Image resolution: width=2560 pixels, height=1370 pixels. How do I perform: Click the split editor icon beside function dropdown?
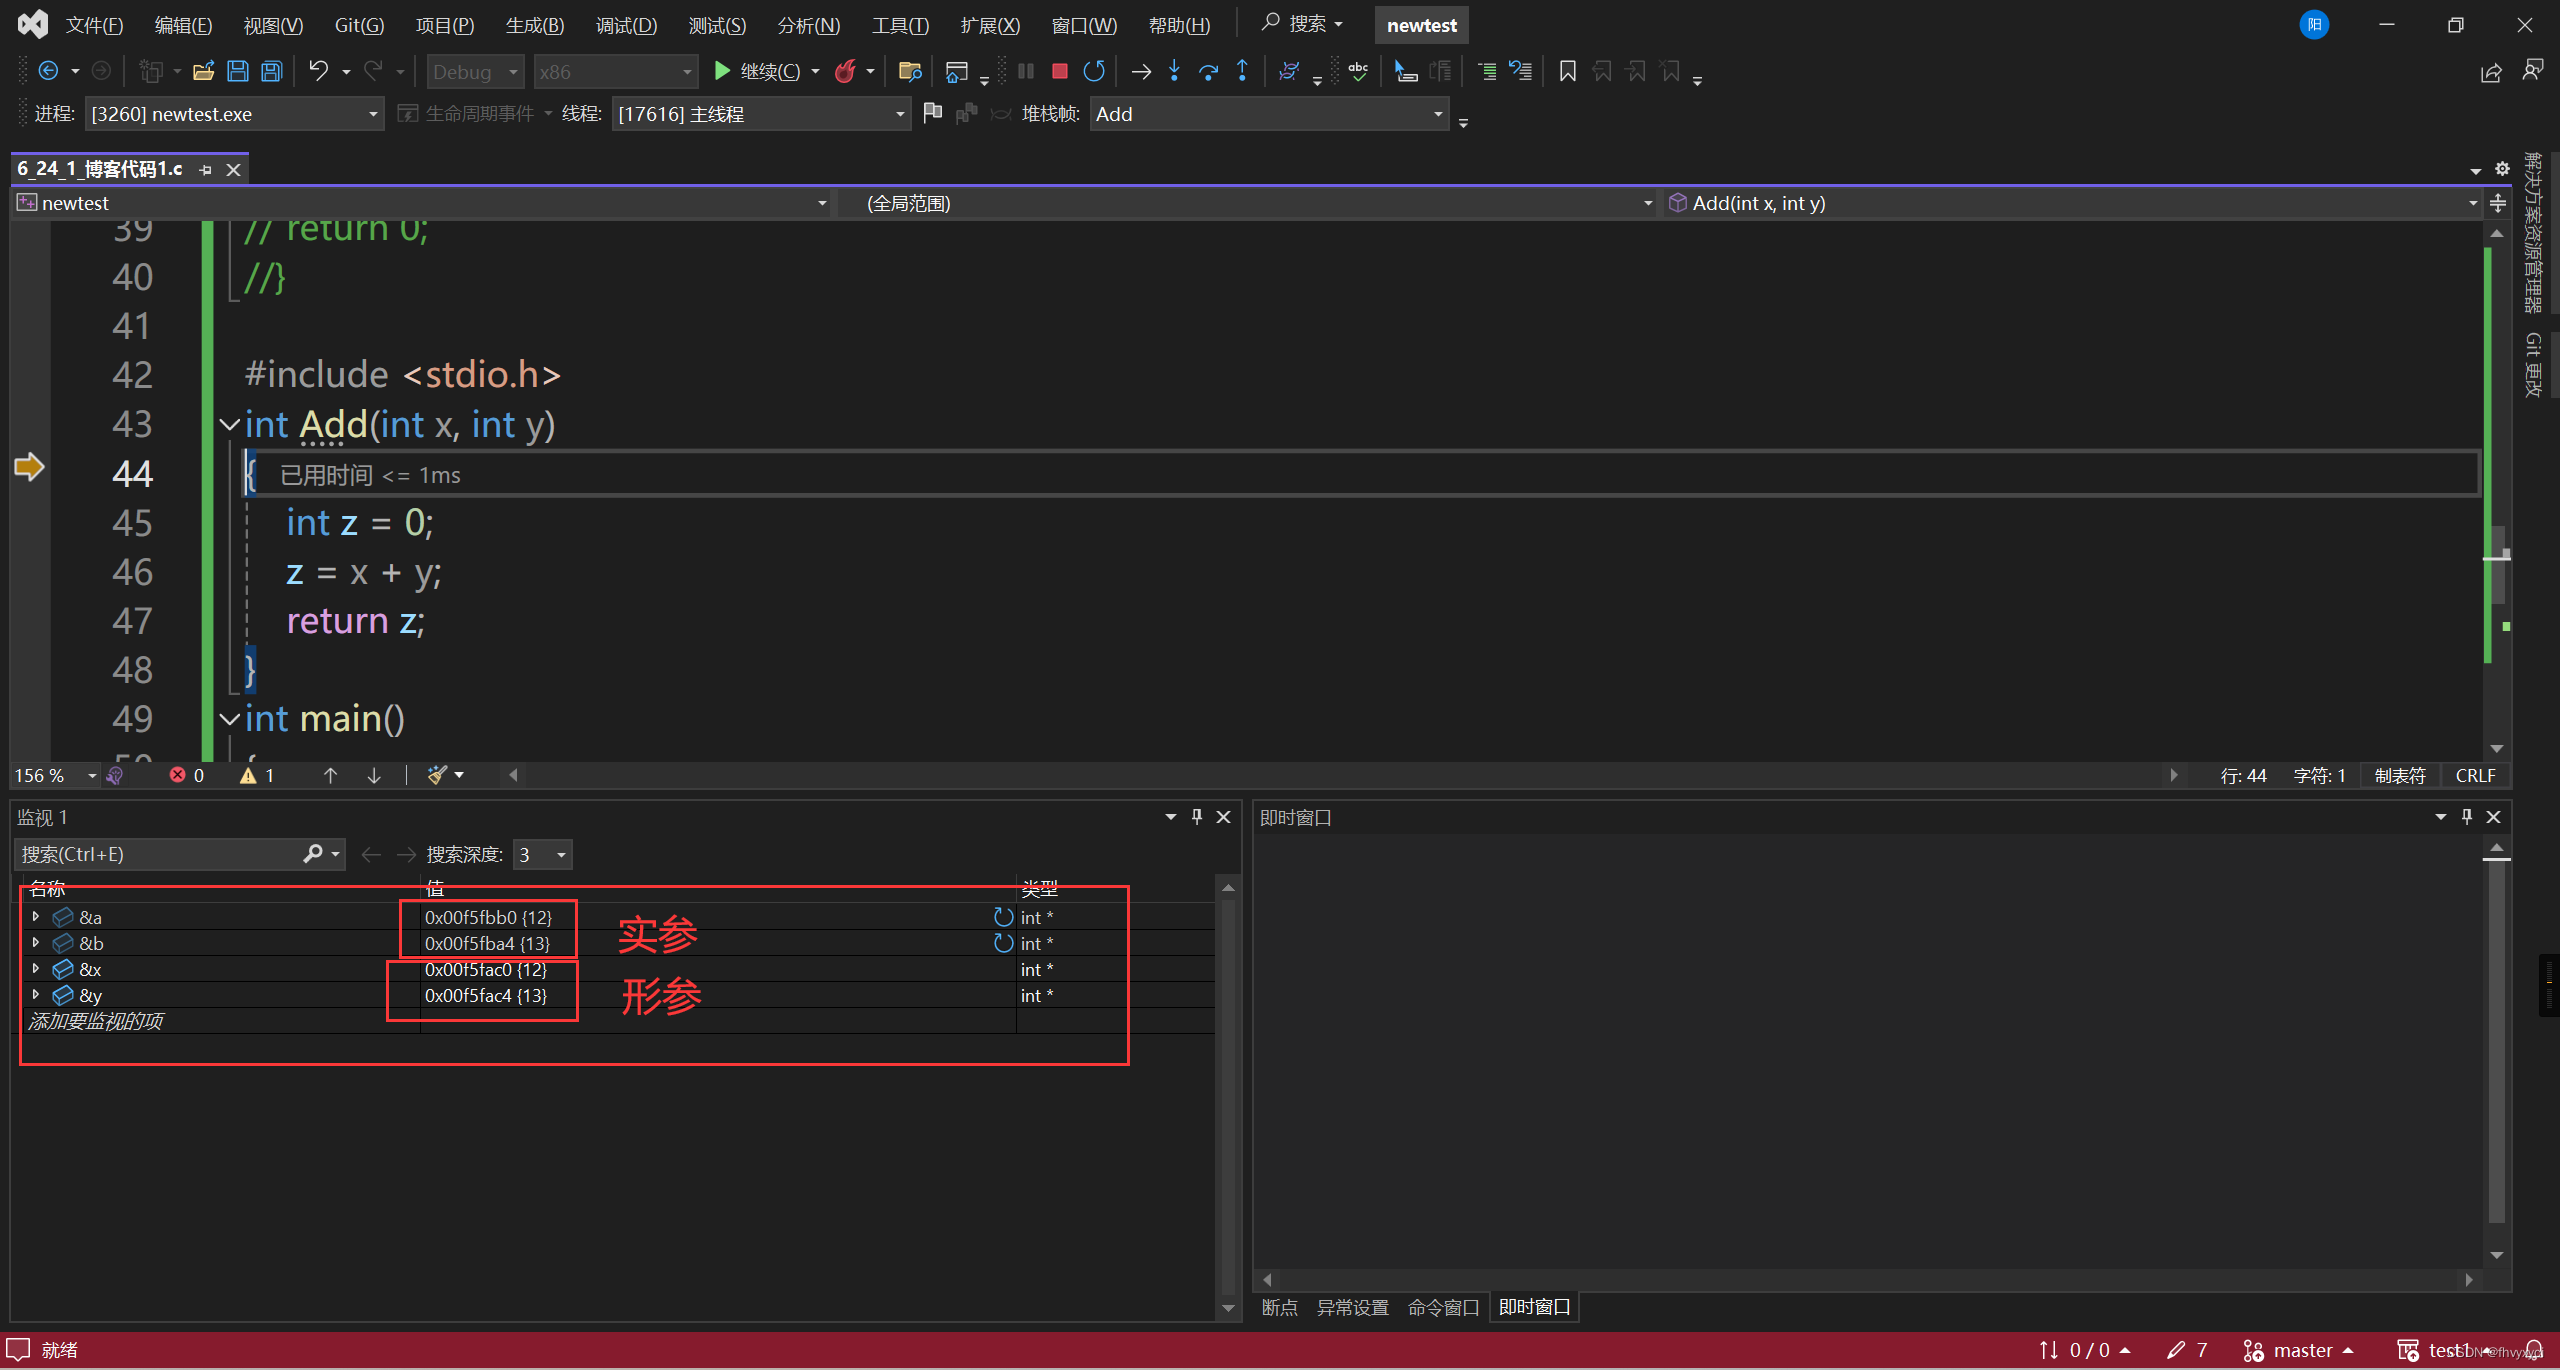(2498, 203)
